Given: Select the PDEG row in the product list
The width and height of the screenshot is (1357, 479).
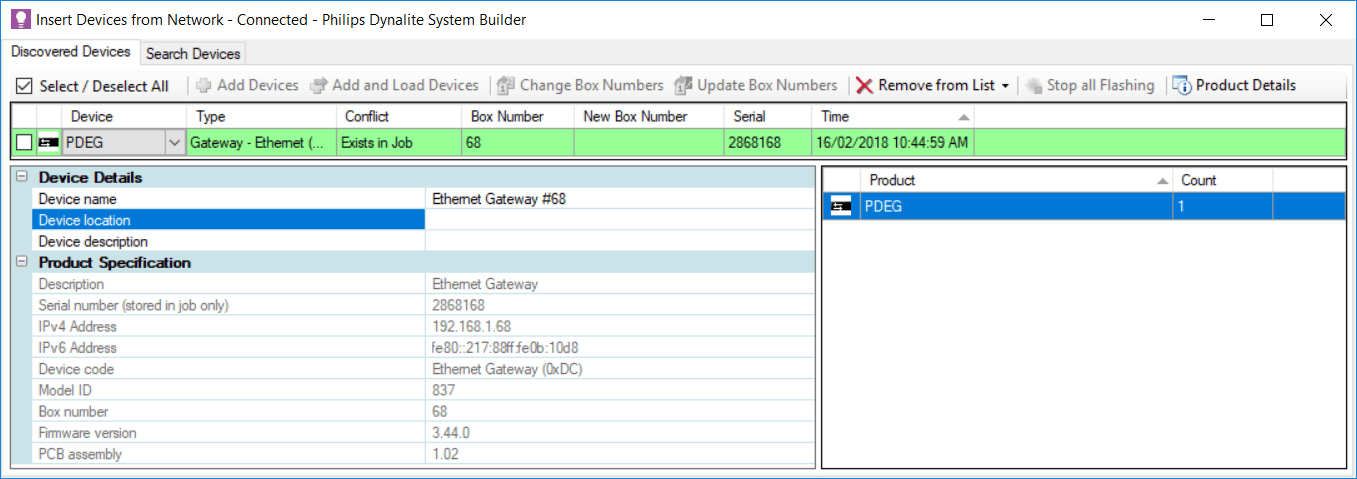Looking at the screenshot, I should [1084, 206].
